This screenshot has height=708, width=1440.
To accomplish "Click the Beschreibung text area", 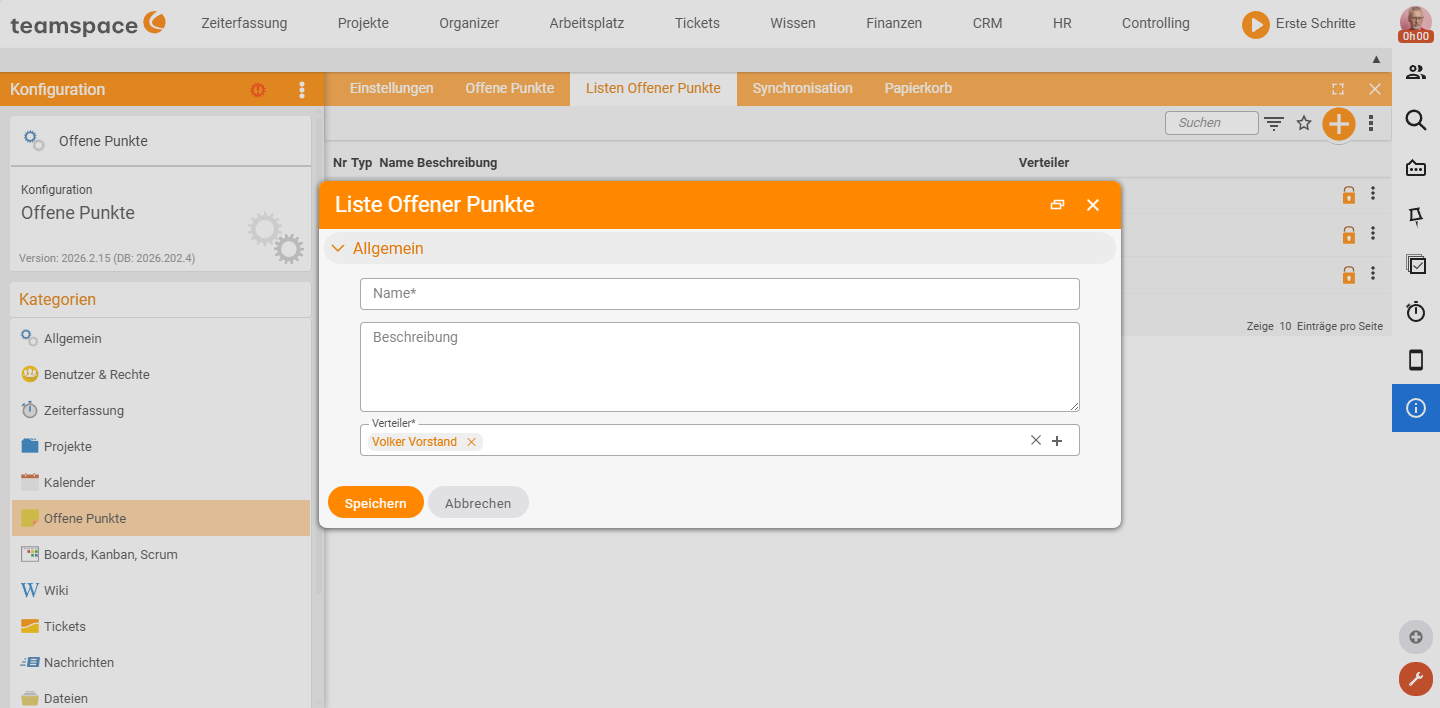I will coord(720,367).
